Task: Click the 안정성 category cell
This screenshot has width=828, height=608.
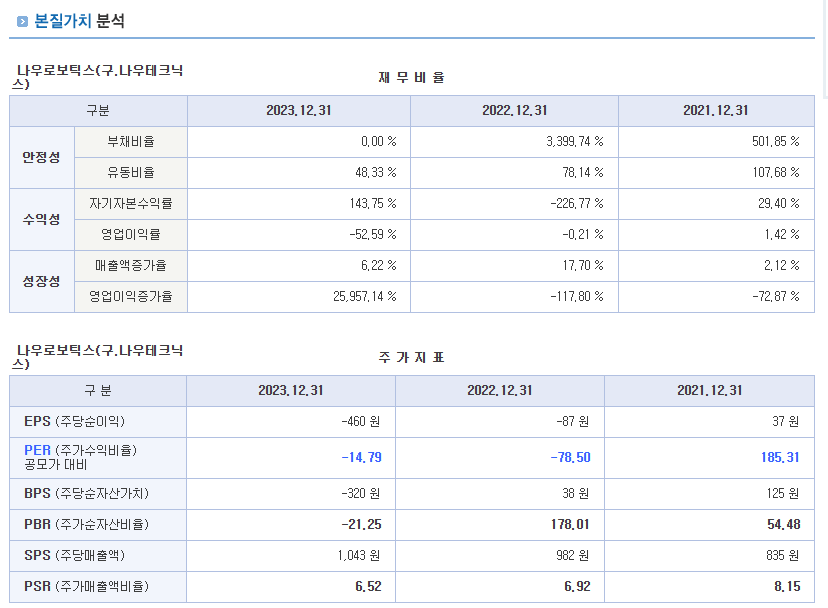Action: click(x=42, y=157)
